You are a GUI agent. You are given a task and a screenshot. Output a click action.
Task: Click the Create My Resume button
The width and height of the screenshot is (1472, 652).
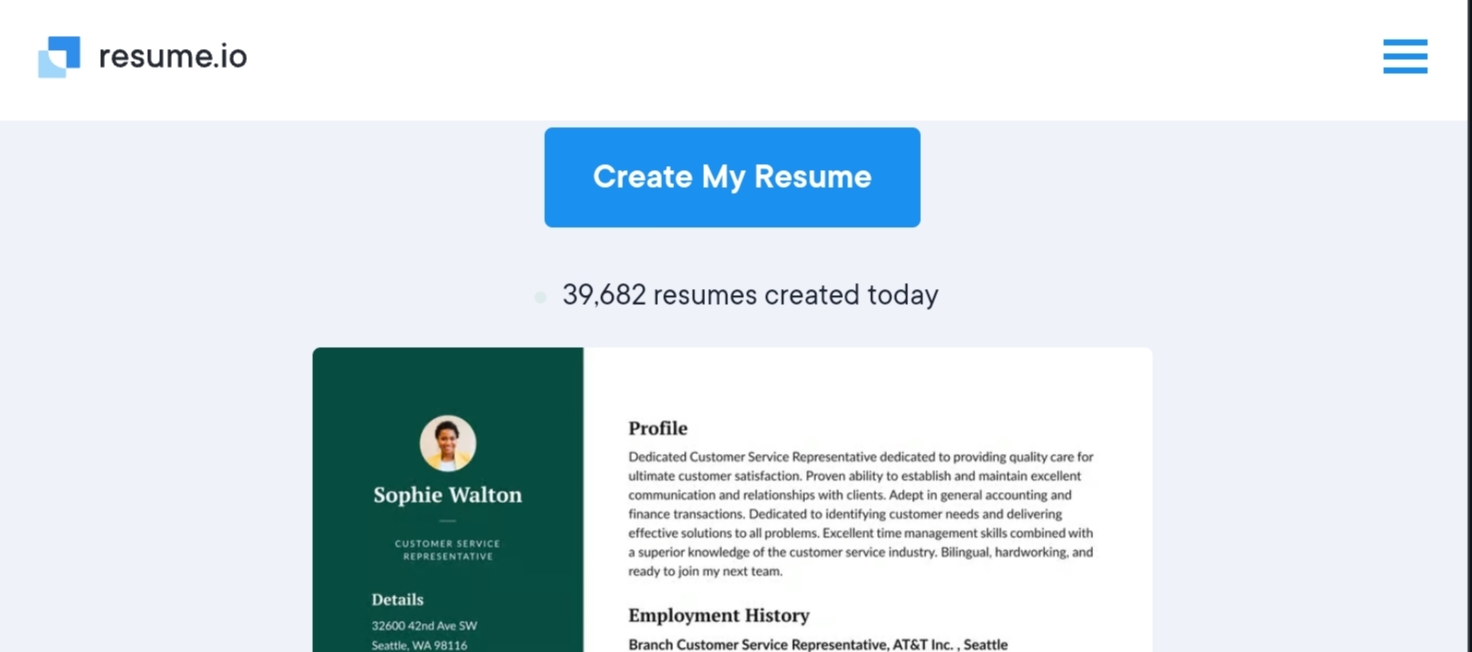pyautogui.click(x=732, y=177)
